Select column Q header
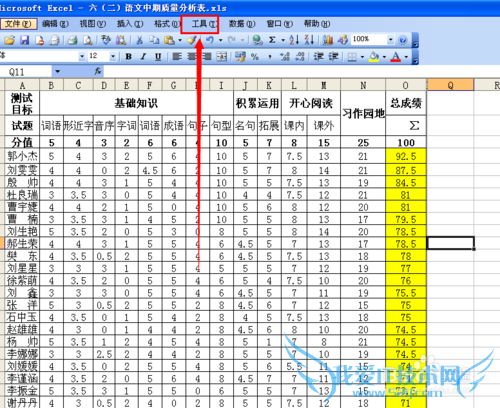 tap(450, 85)
